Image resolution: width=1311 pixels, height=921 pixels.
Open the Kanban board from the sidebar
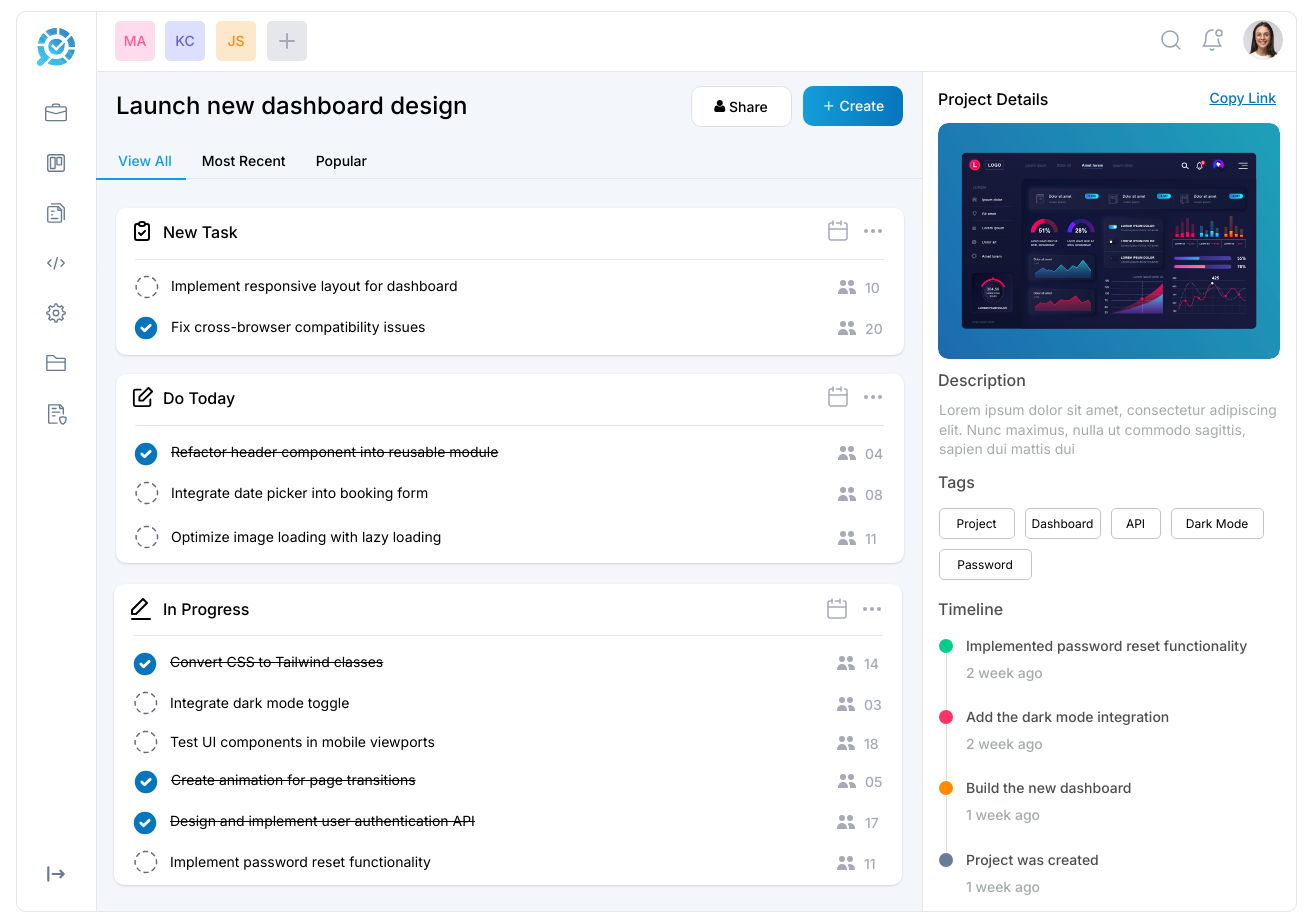pyautogui.click(x=56, y=162)
